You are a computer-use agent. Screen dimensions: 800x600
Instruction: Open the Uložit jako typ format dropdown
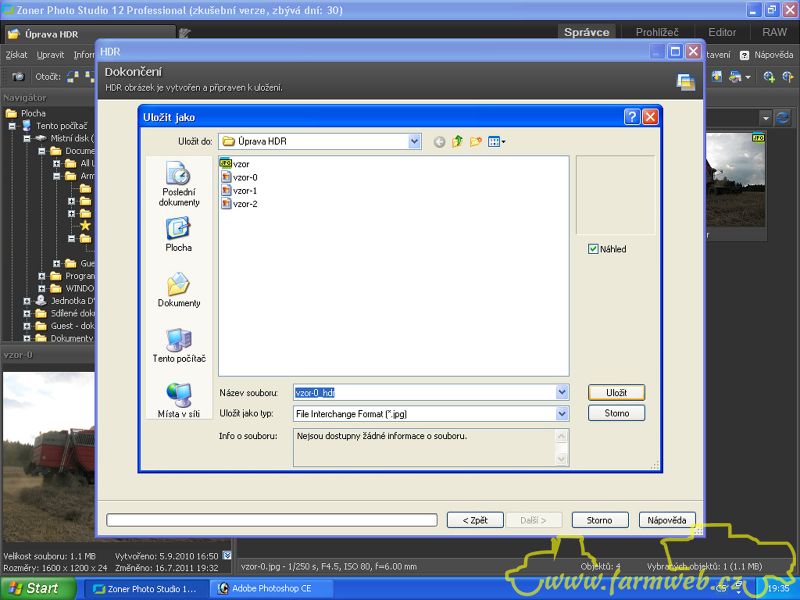coord(561,413)
